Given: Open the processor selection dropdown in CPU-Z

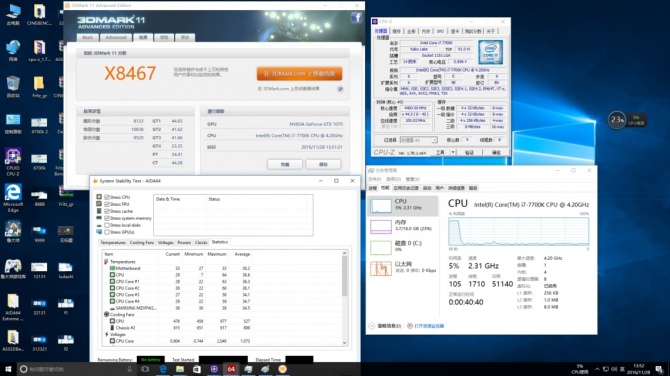Looking at the screenshot, I should (419, 140).
